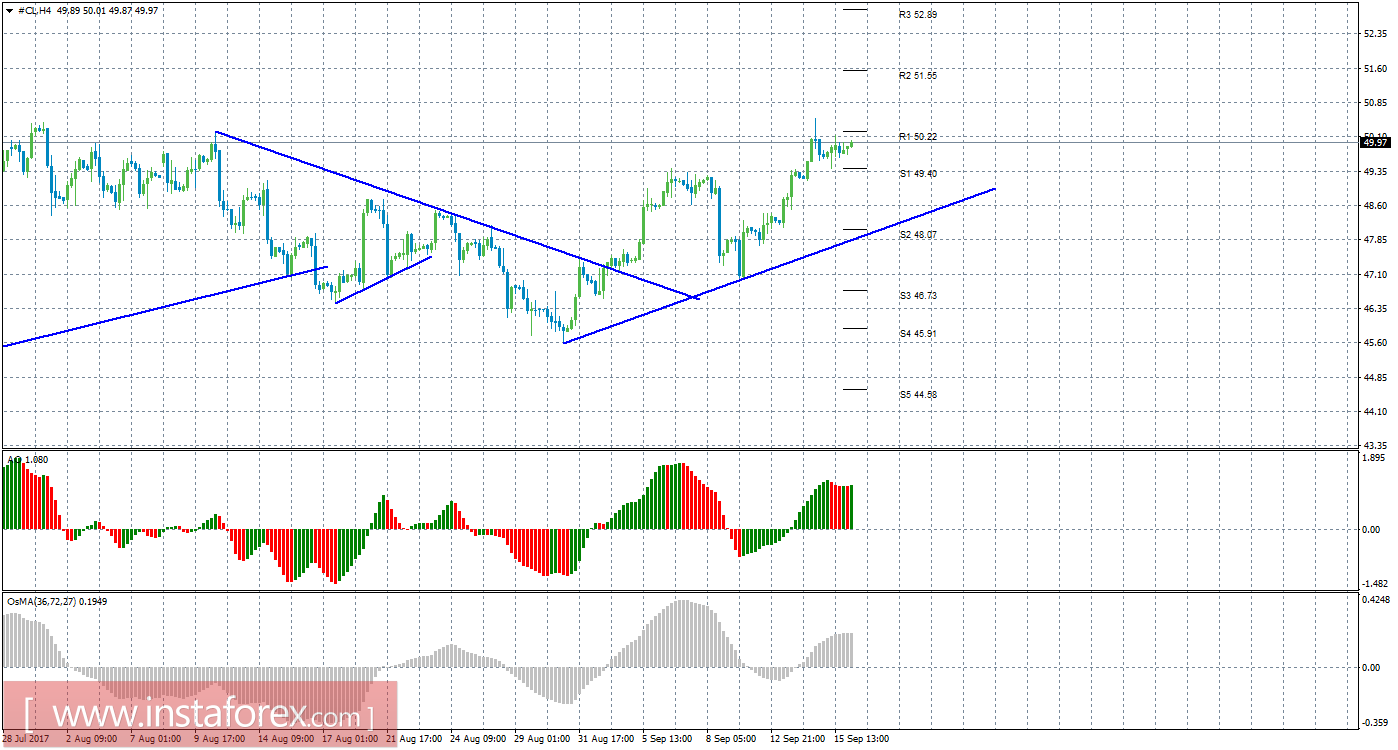Click the R2 51.55 resistance label

(918, 76)
